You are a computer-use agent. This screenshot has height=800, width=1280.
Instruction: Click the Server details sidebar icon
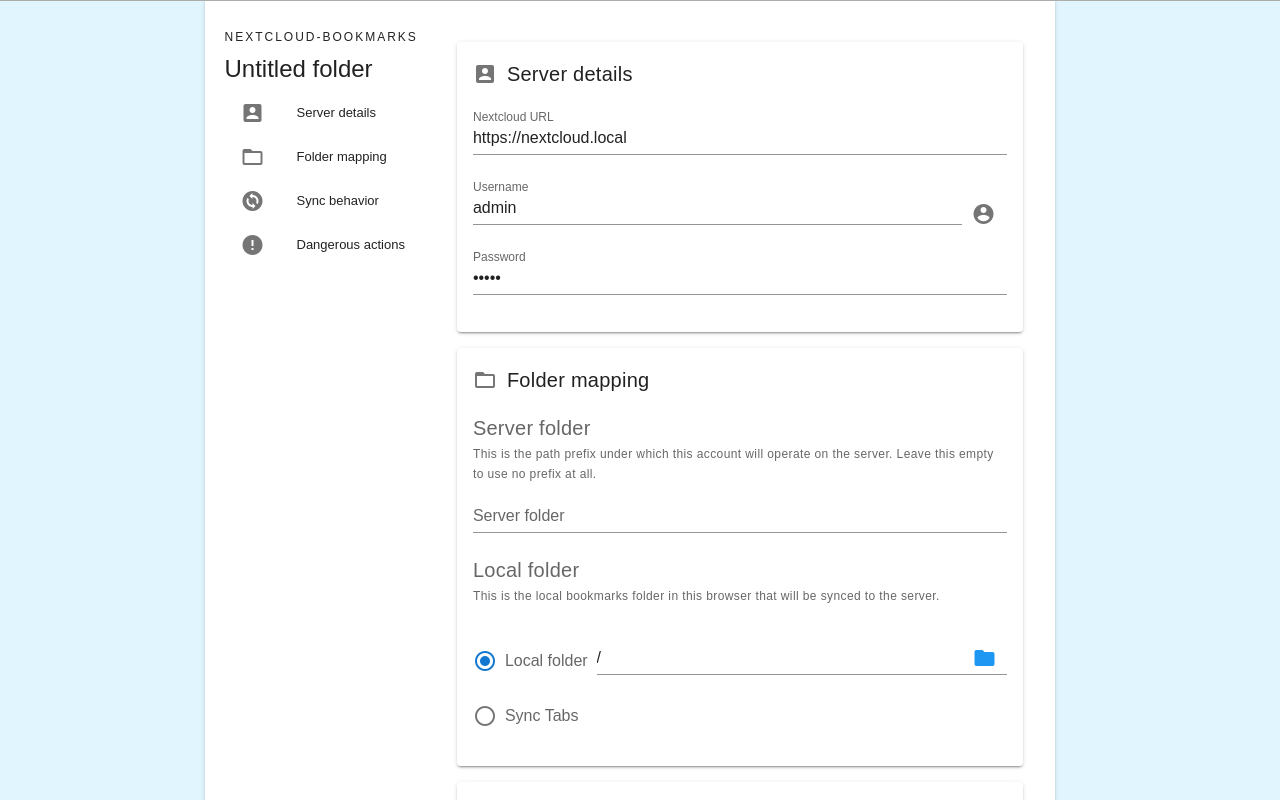click(252, 113)
